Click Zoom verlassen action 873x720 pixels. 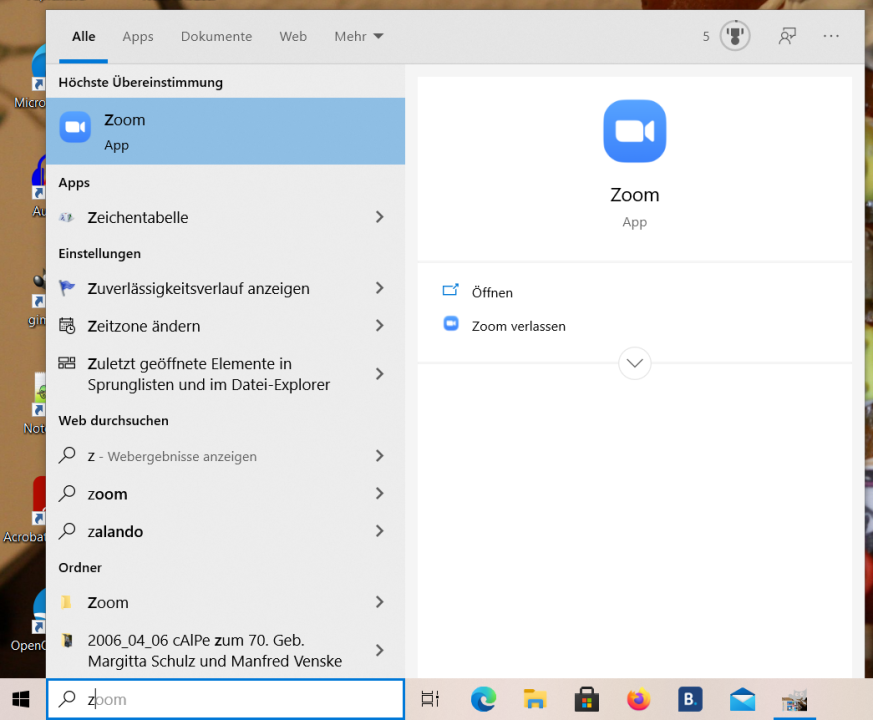pyautogui.click(x=518, y=326)
